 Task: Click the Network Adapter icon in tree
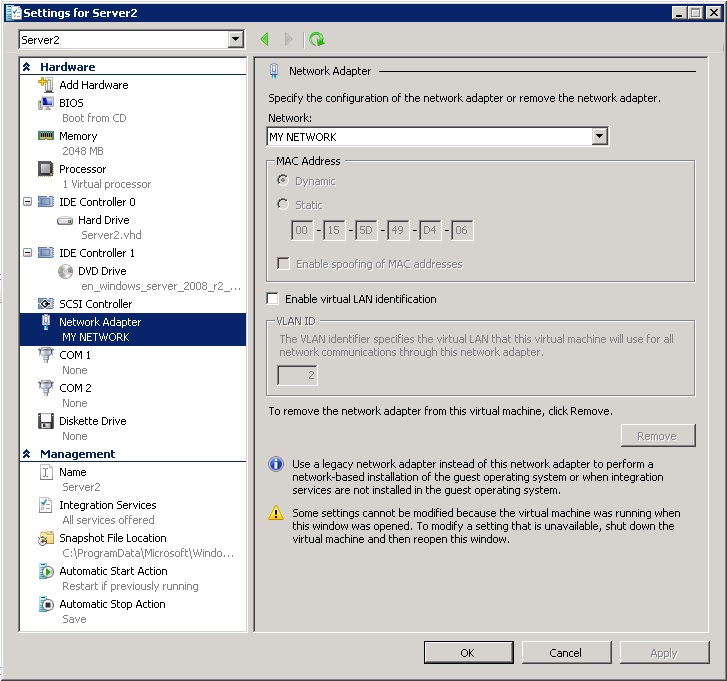[x=45, y=322]
